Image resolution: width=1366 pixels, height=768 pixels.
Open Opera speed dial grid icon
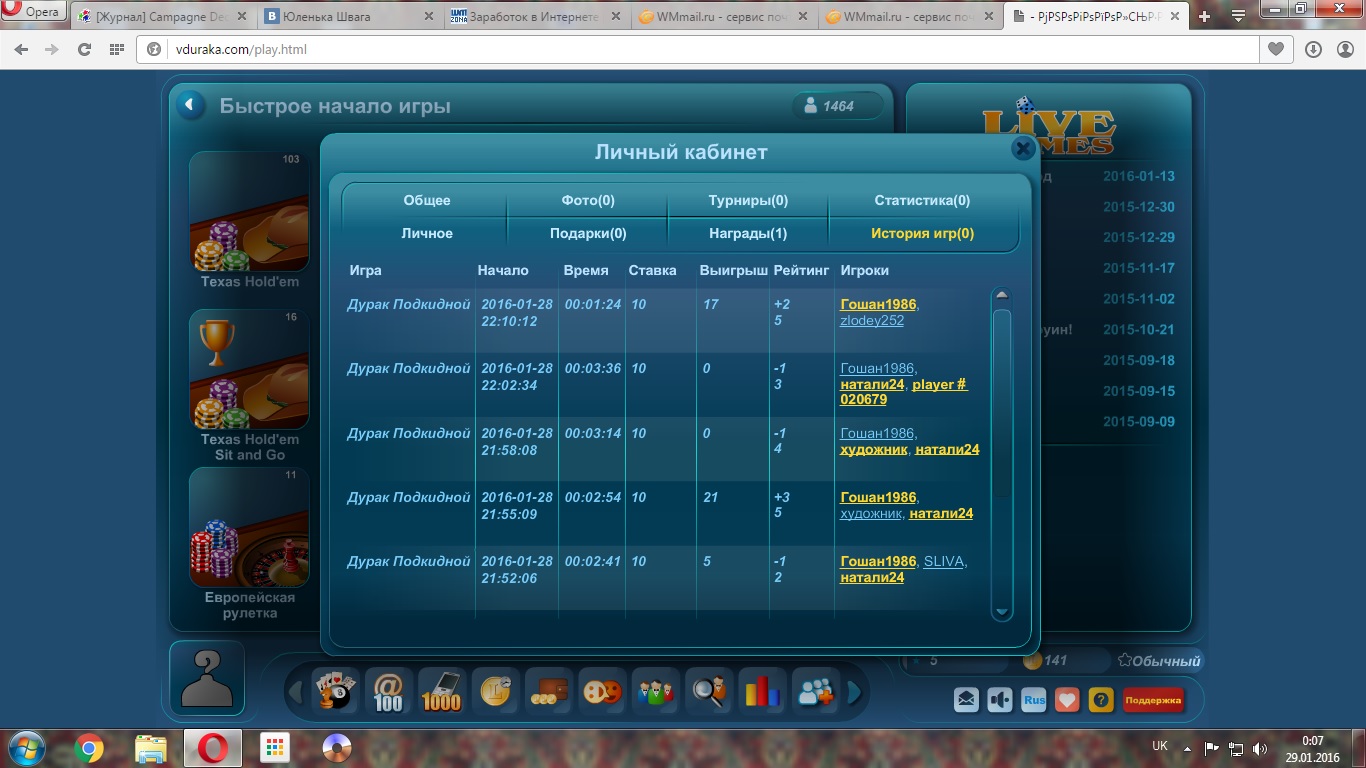(x=116, y=49)
